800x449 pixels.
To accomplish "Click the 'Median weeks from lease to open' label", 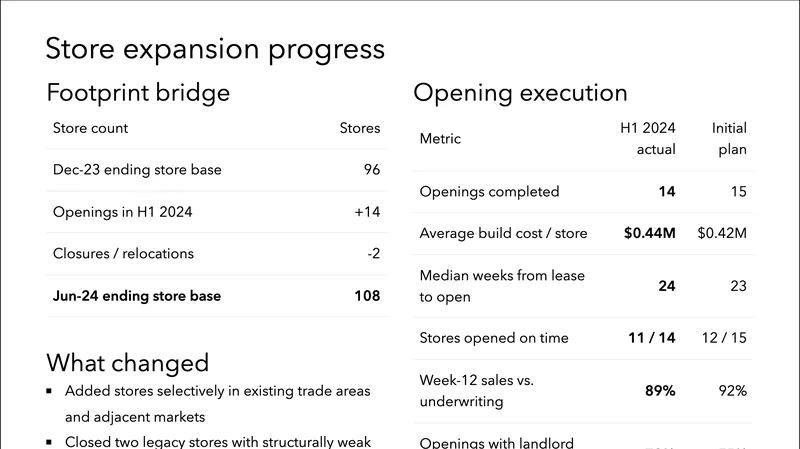I will (502, 286).
